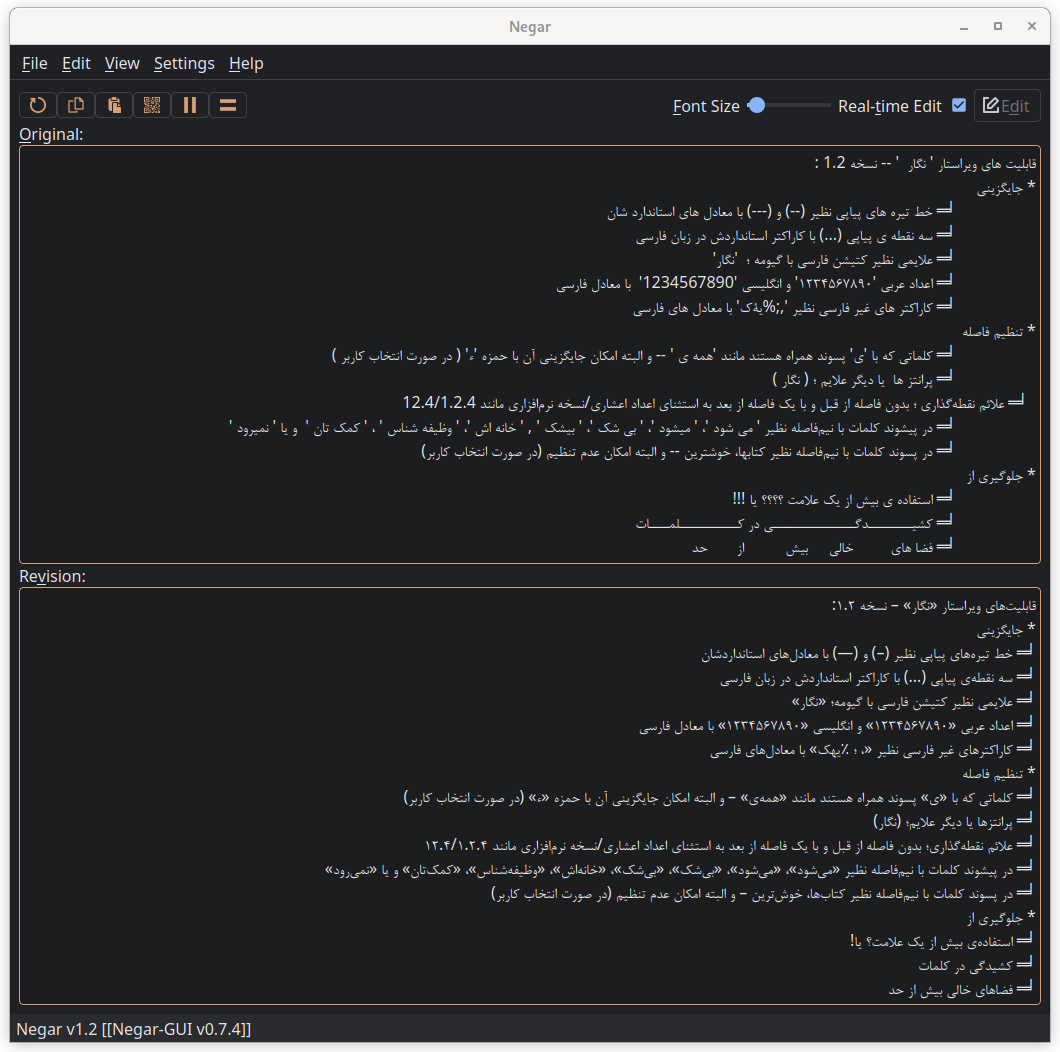Click the 'Negar v1.2 [[Negar-GUI v0.7.4]]' status text
This screenshot has width=1060, height=1052.
[x=134, y=1030]
